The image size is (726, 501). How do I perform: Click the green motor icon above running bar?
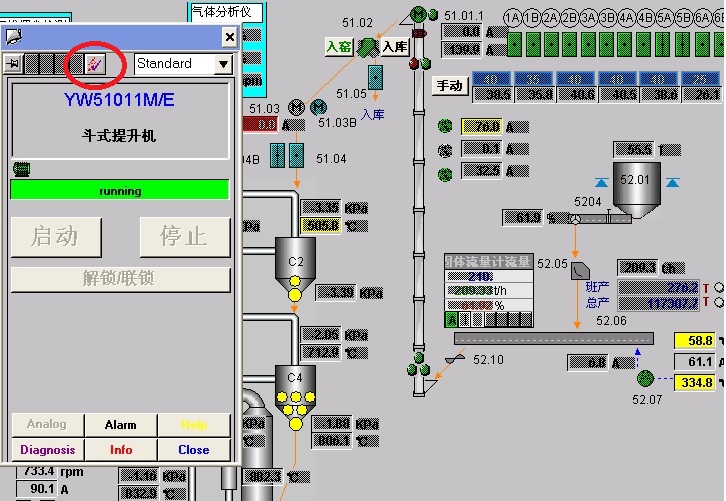[18, 170]
